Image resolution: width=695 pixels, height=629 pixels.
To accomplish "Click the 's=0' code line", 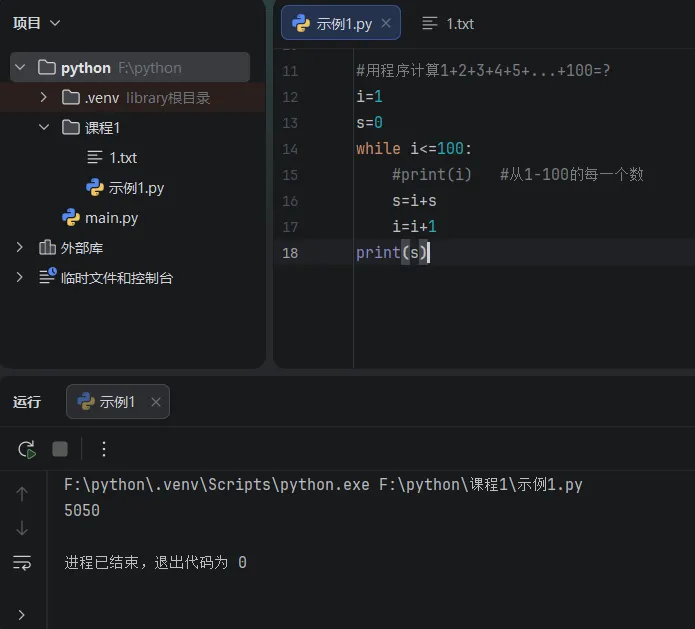I will pos(369,122).
